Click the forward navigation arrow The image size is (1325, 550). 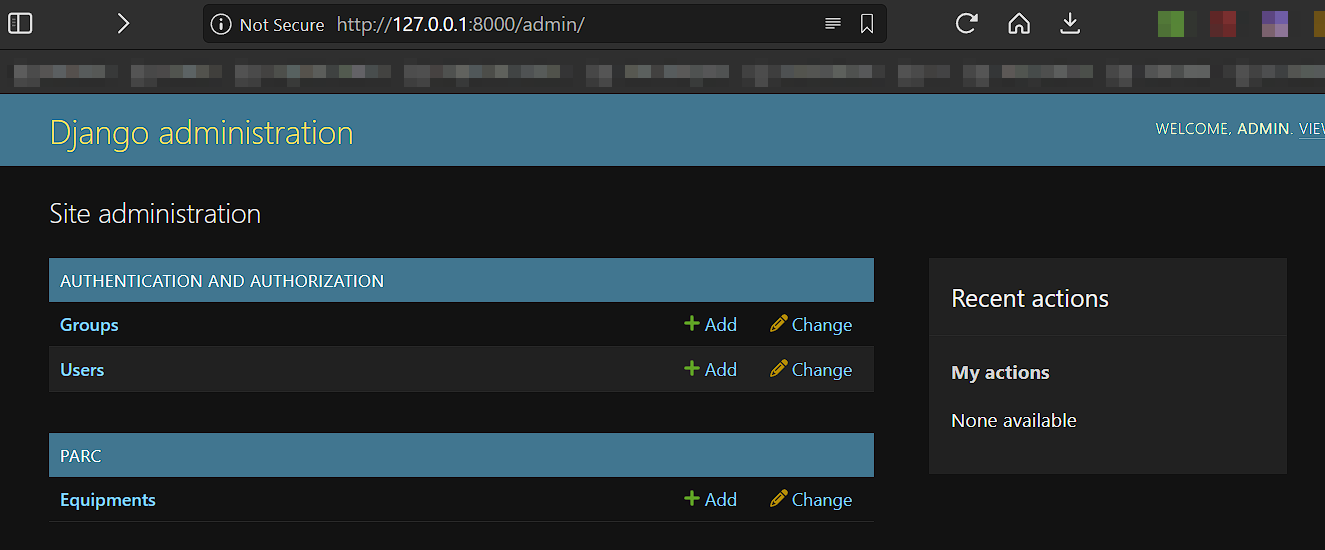(x=123, y=23)
